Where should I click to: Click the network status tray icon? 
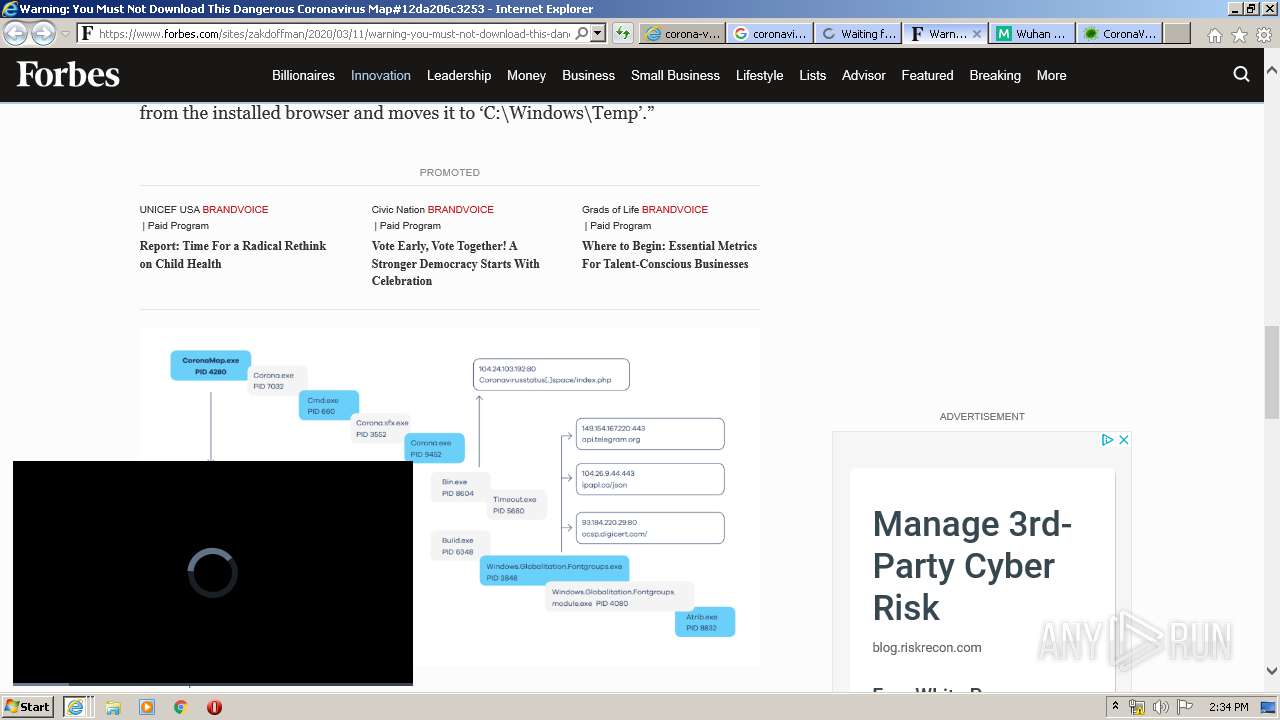tap(1137, 707)
